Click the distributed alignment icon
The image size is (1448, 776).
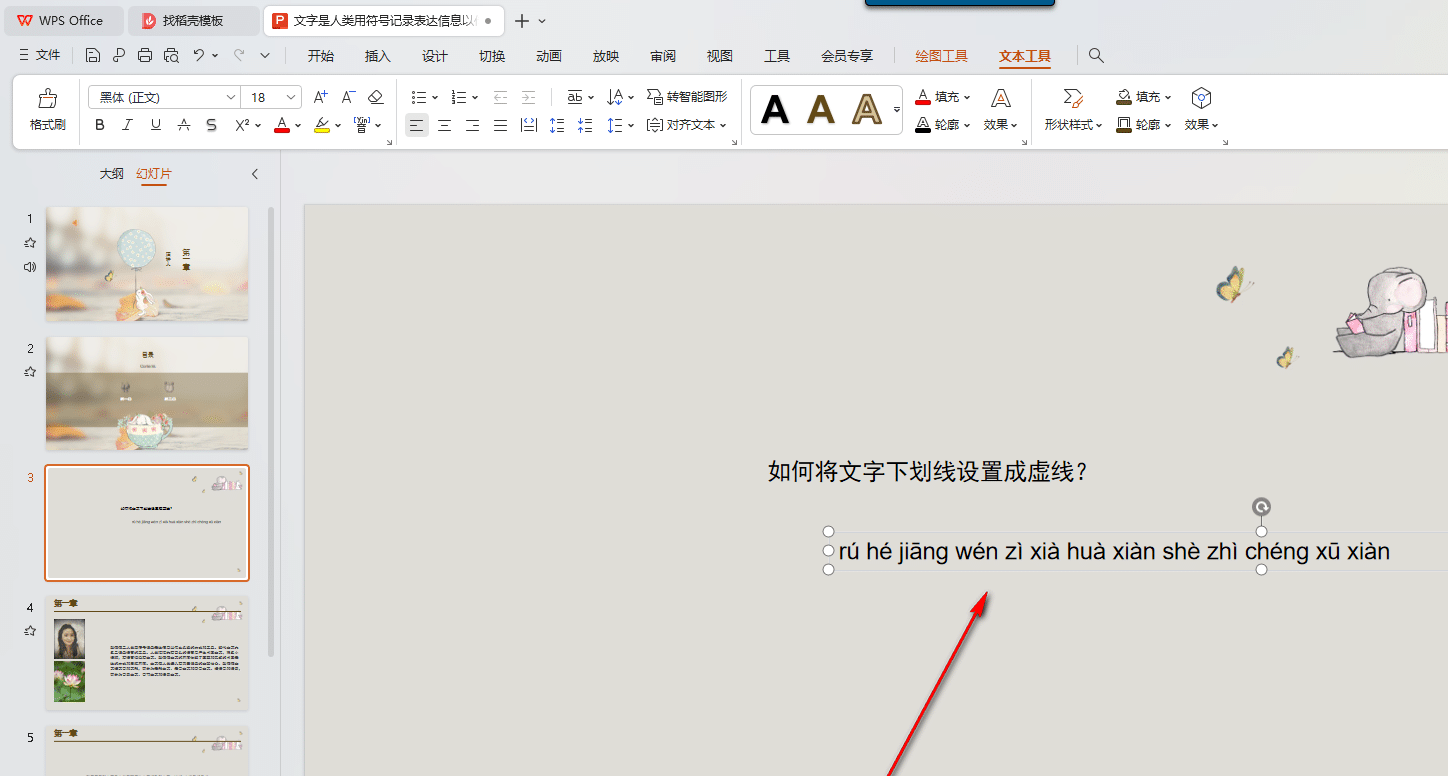(529, 125)
